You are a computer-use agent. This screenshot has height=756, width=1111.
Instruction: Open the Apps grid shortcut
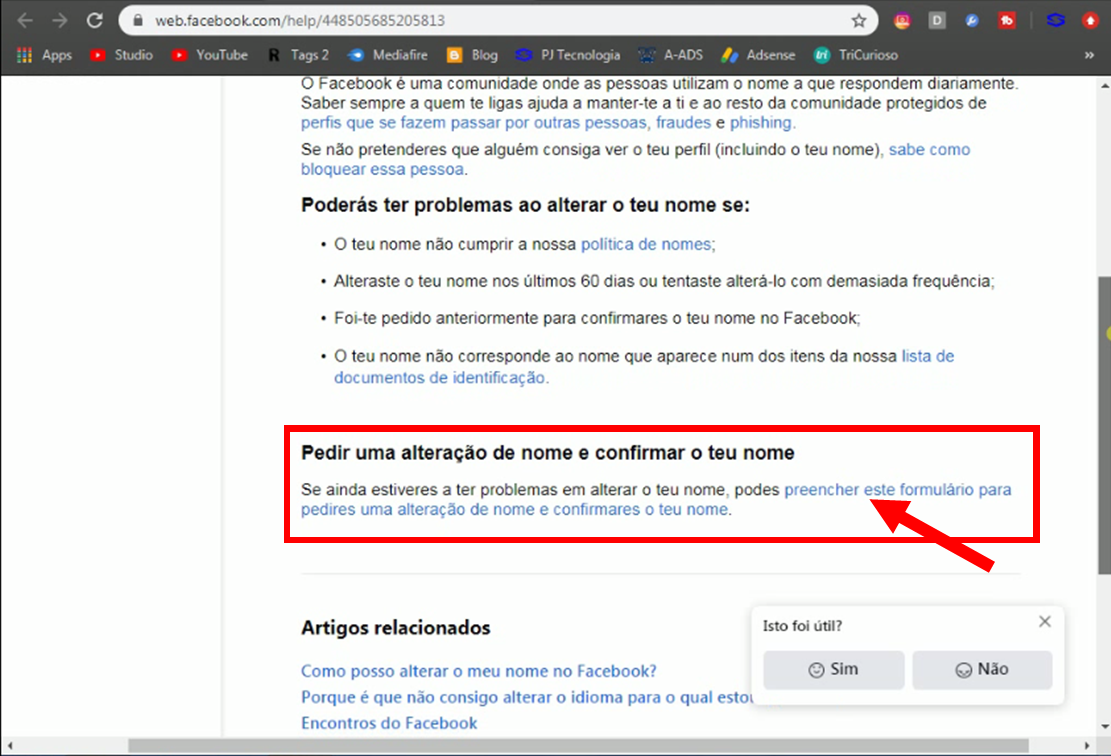44,55
